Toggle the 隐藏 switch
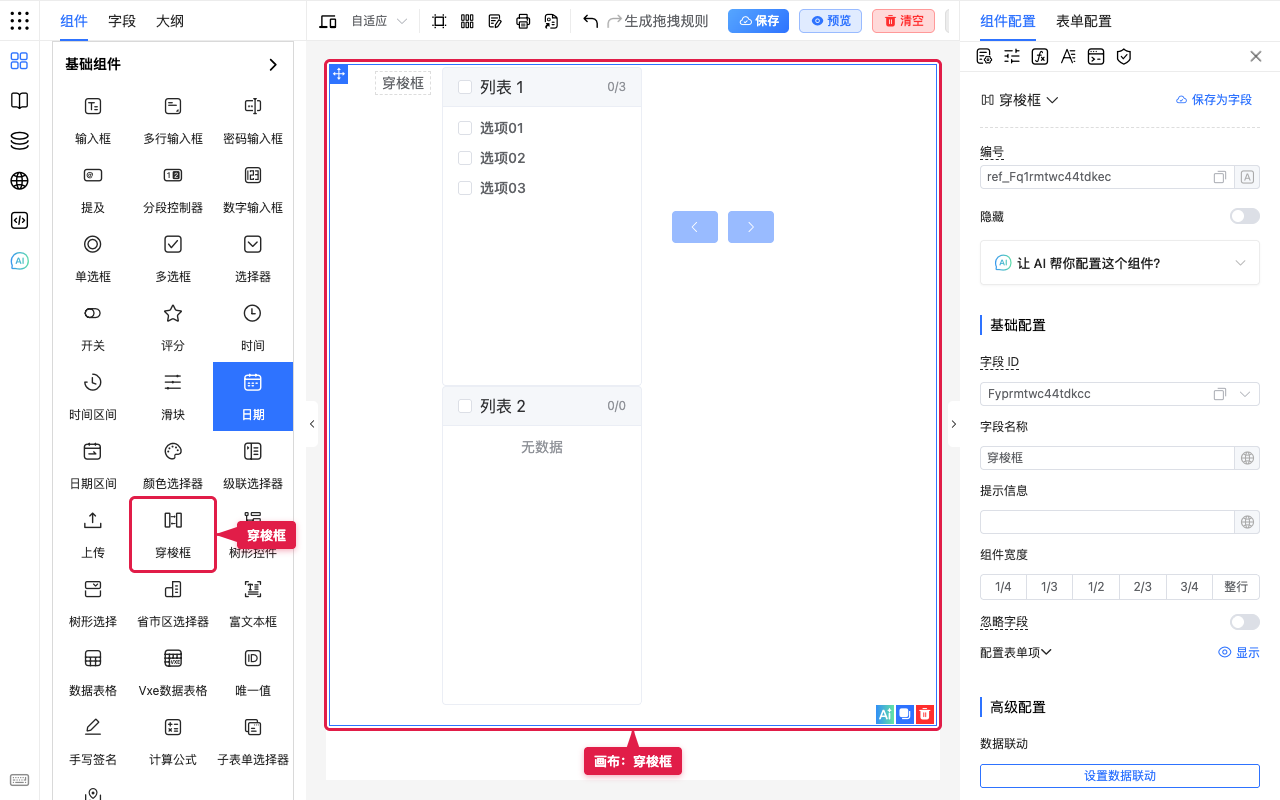The width and height of the screenshot is (1280, 800). pyautogui.click(x=1245, y=216)
